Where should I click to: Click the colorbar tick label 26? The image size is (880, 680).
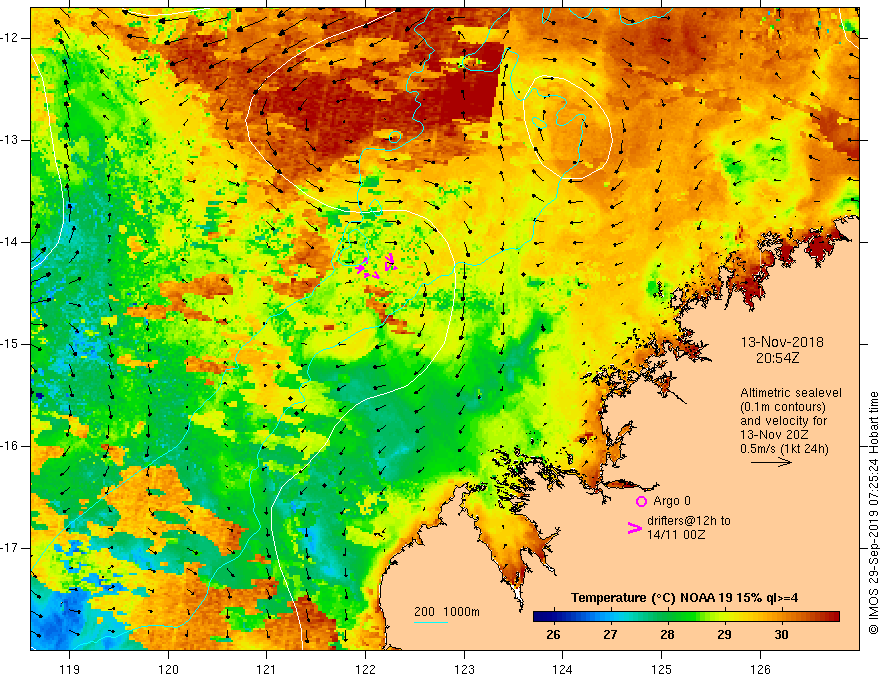[x=553, y=635]
